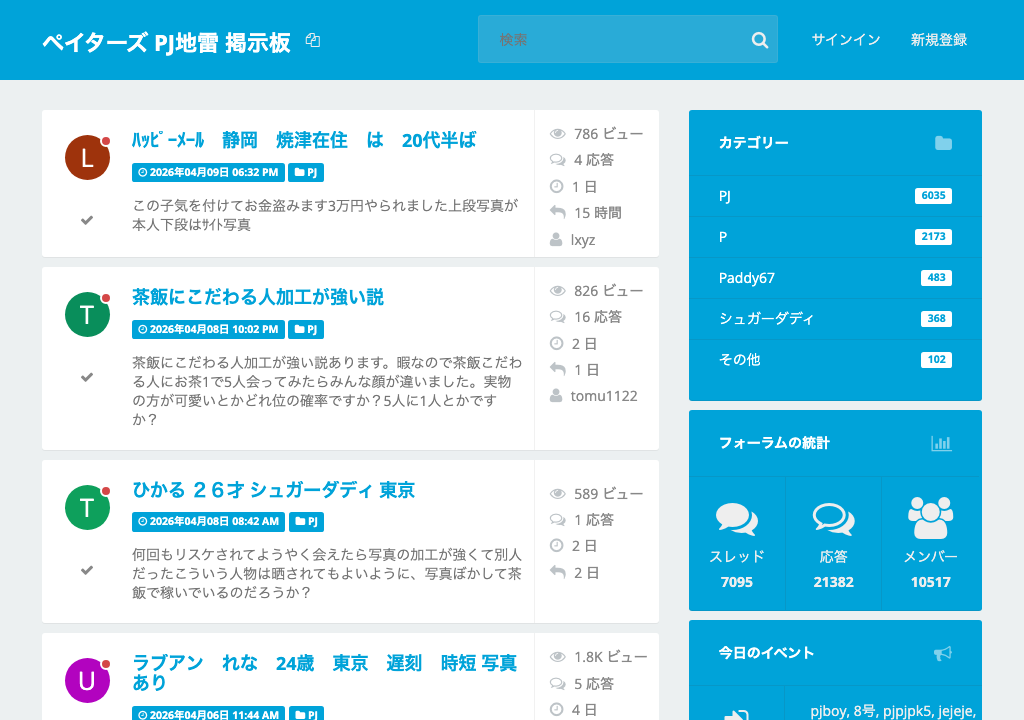This screenshot has width=1024, height=720.
Task: Click the folder icon in the カテゴリー header
Action: 944,143
